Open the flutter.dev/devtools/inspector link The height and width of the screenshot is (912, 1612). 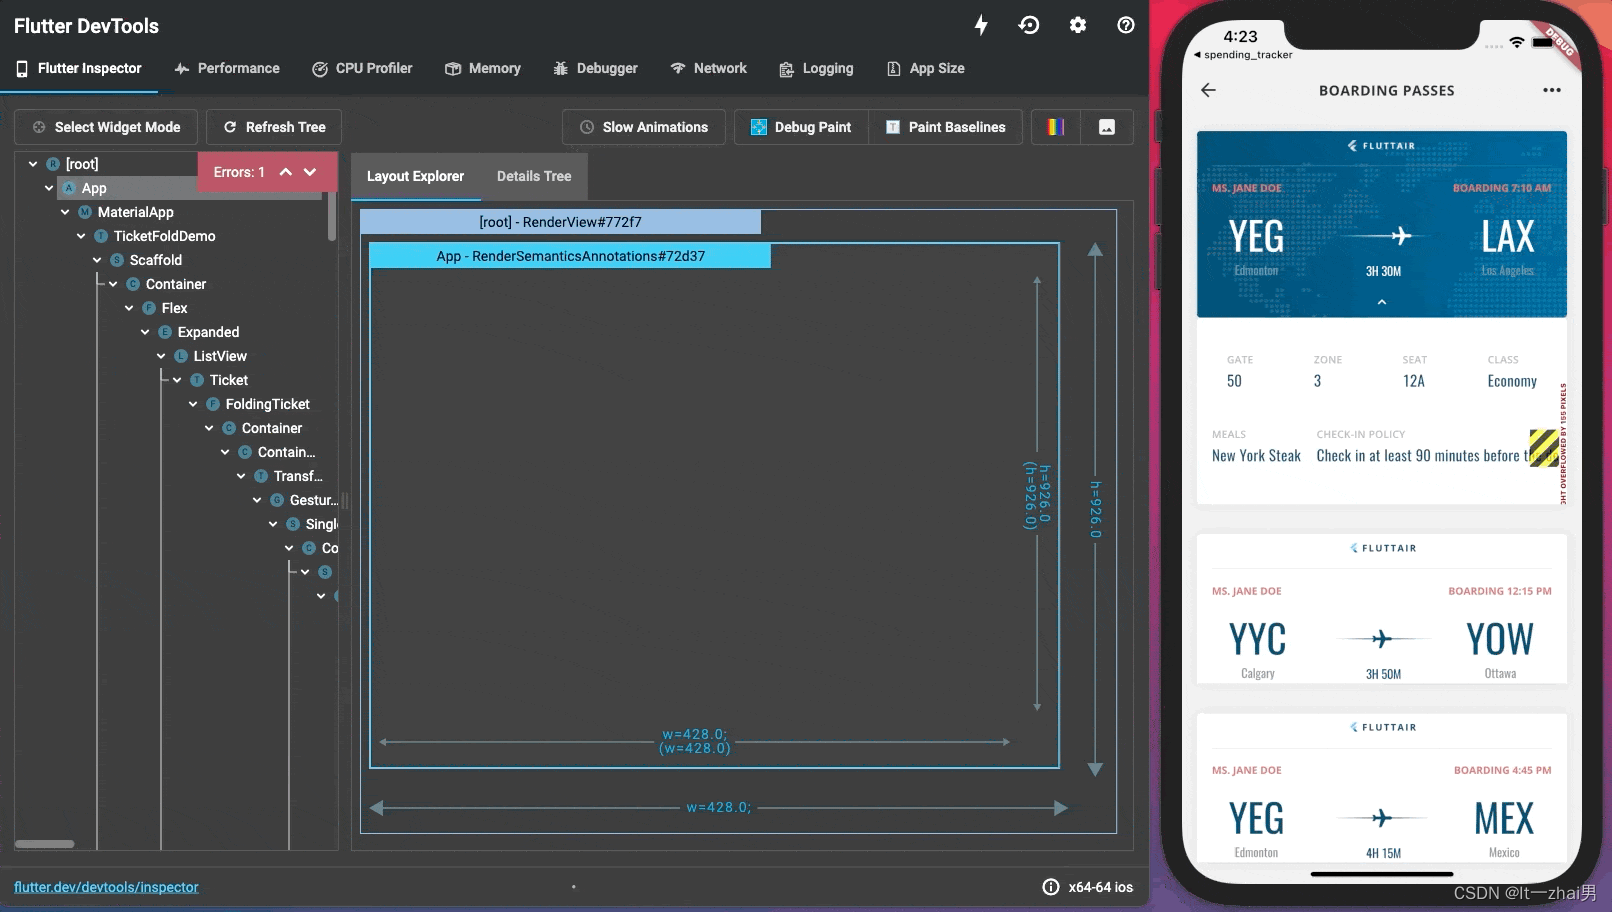(104, 886)
